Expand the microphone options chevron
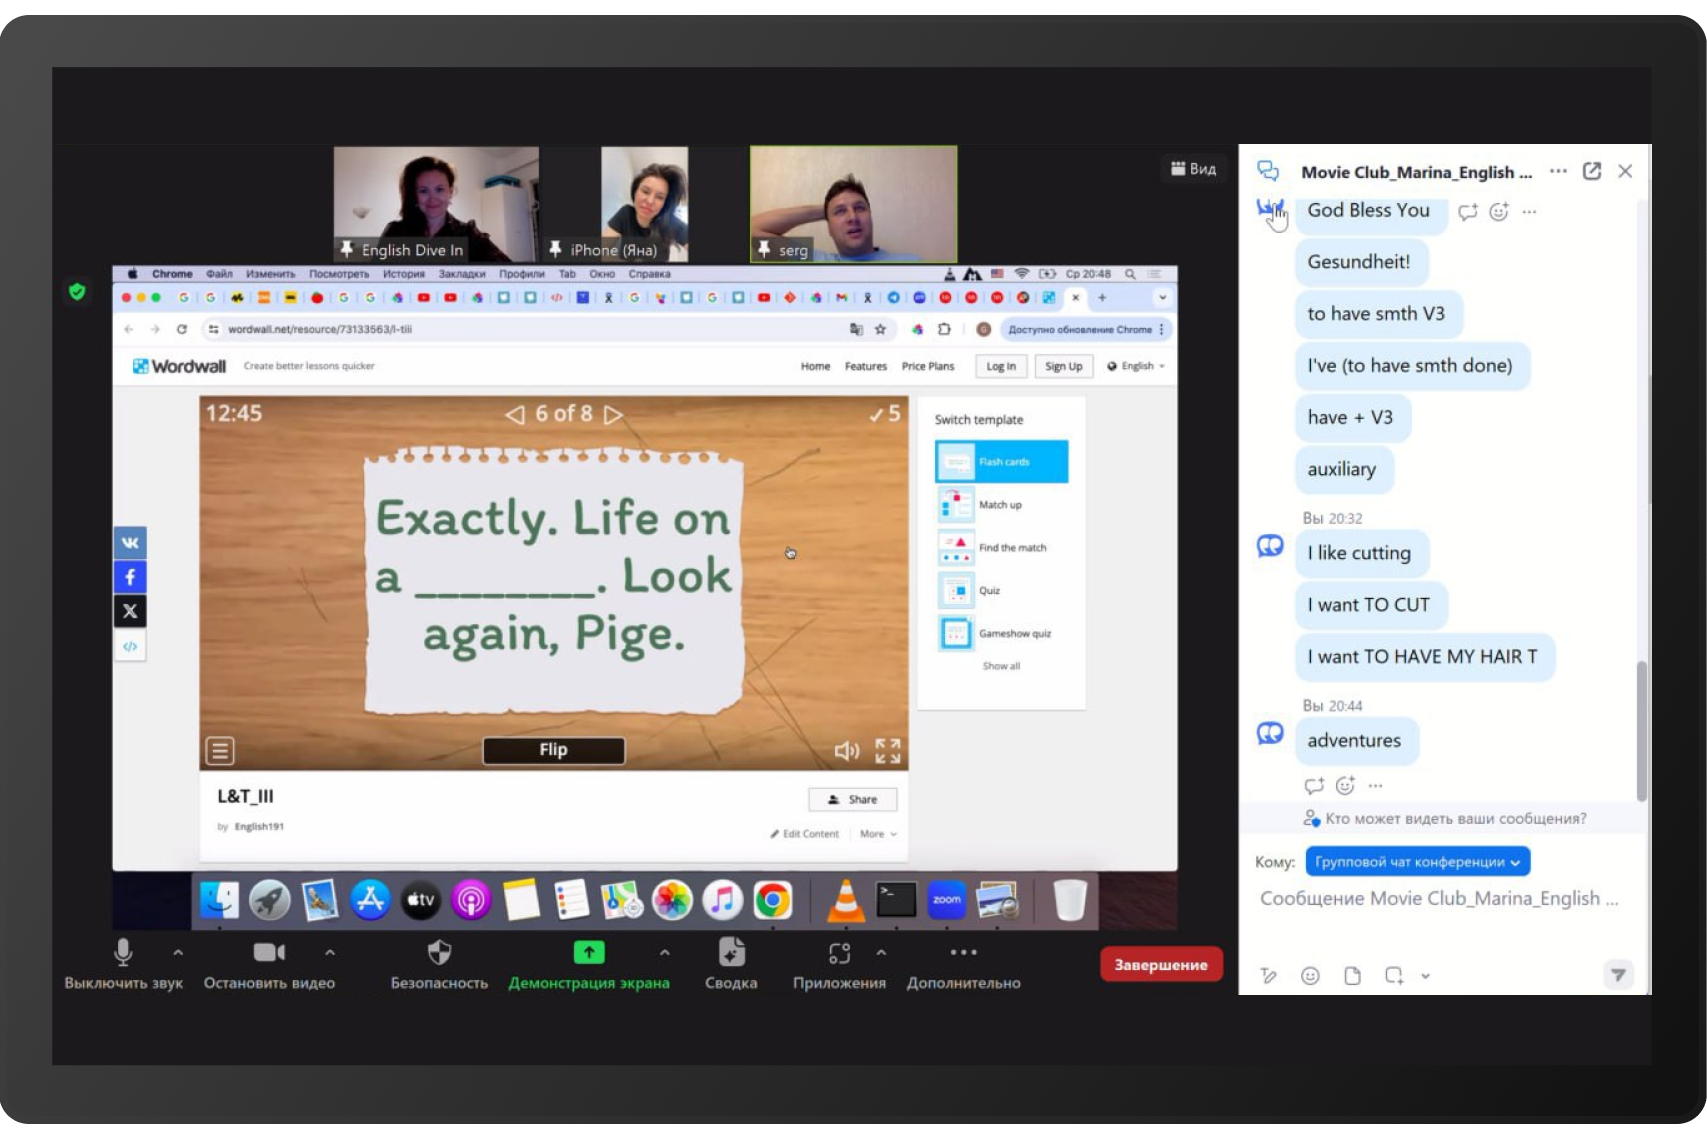This screenshot has height=1139, width=1707. pos(178,953)
